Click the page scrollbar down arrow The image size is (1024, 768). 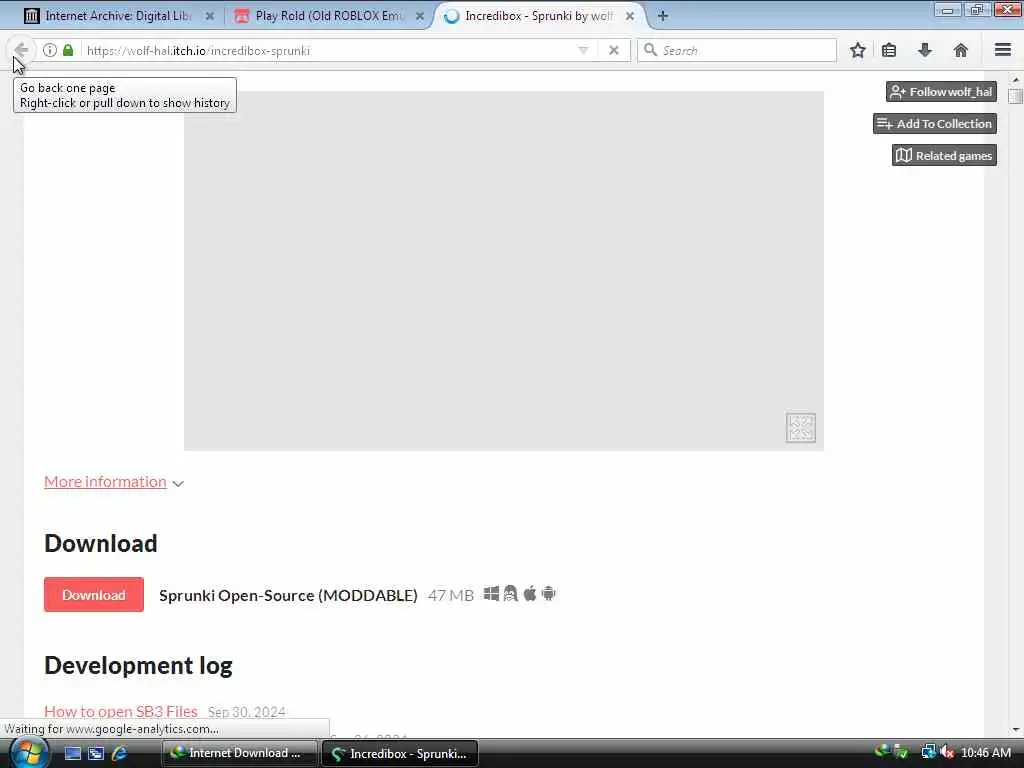pos(1016,729)
